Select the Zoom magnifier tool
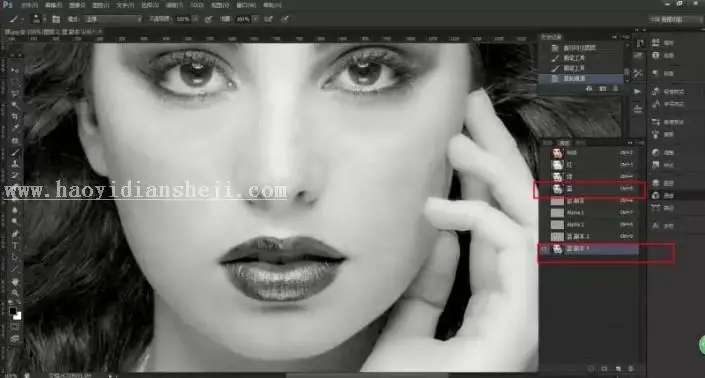This screenshot has height=378, width=705. (14, 293)
